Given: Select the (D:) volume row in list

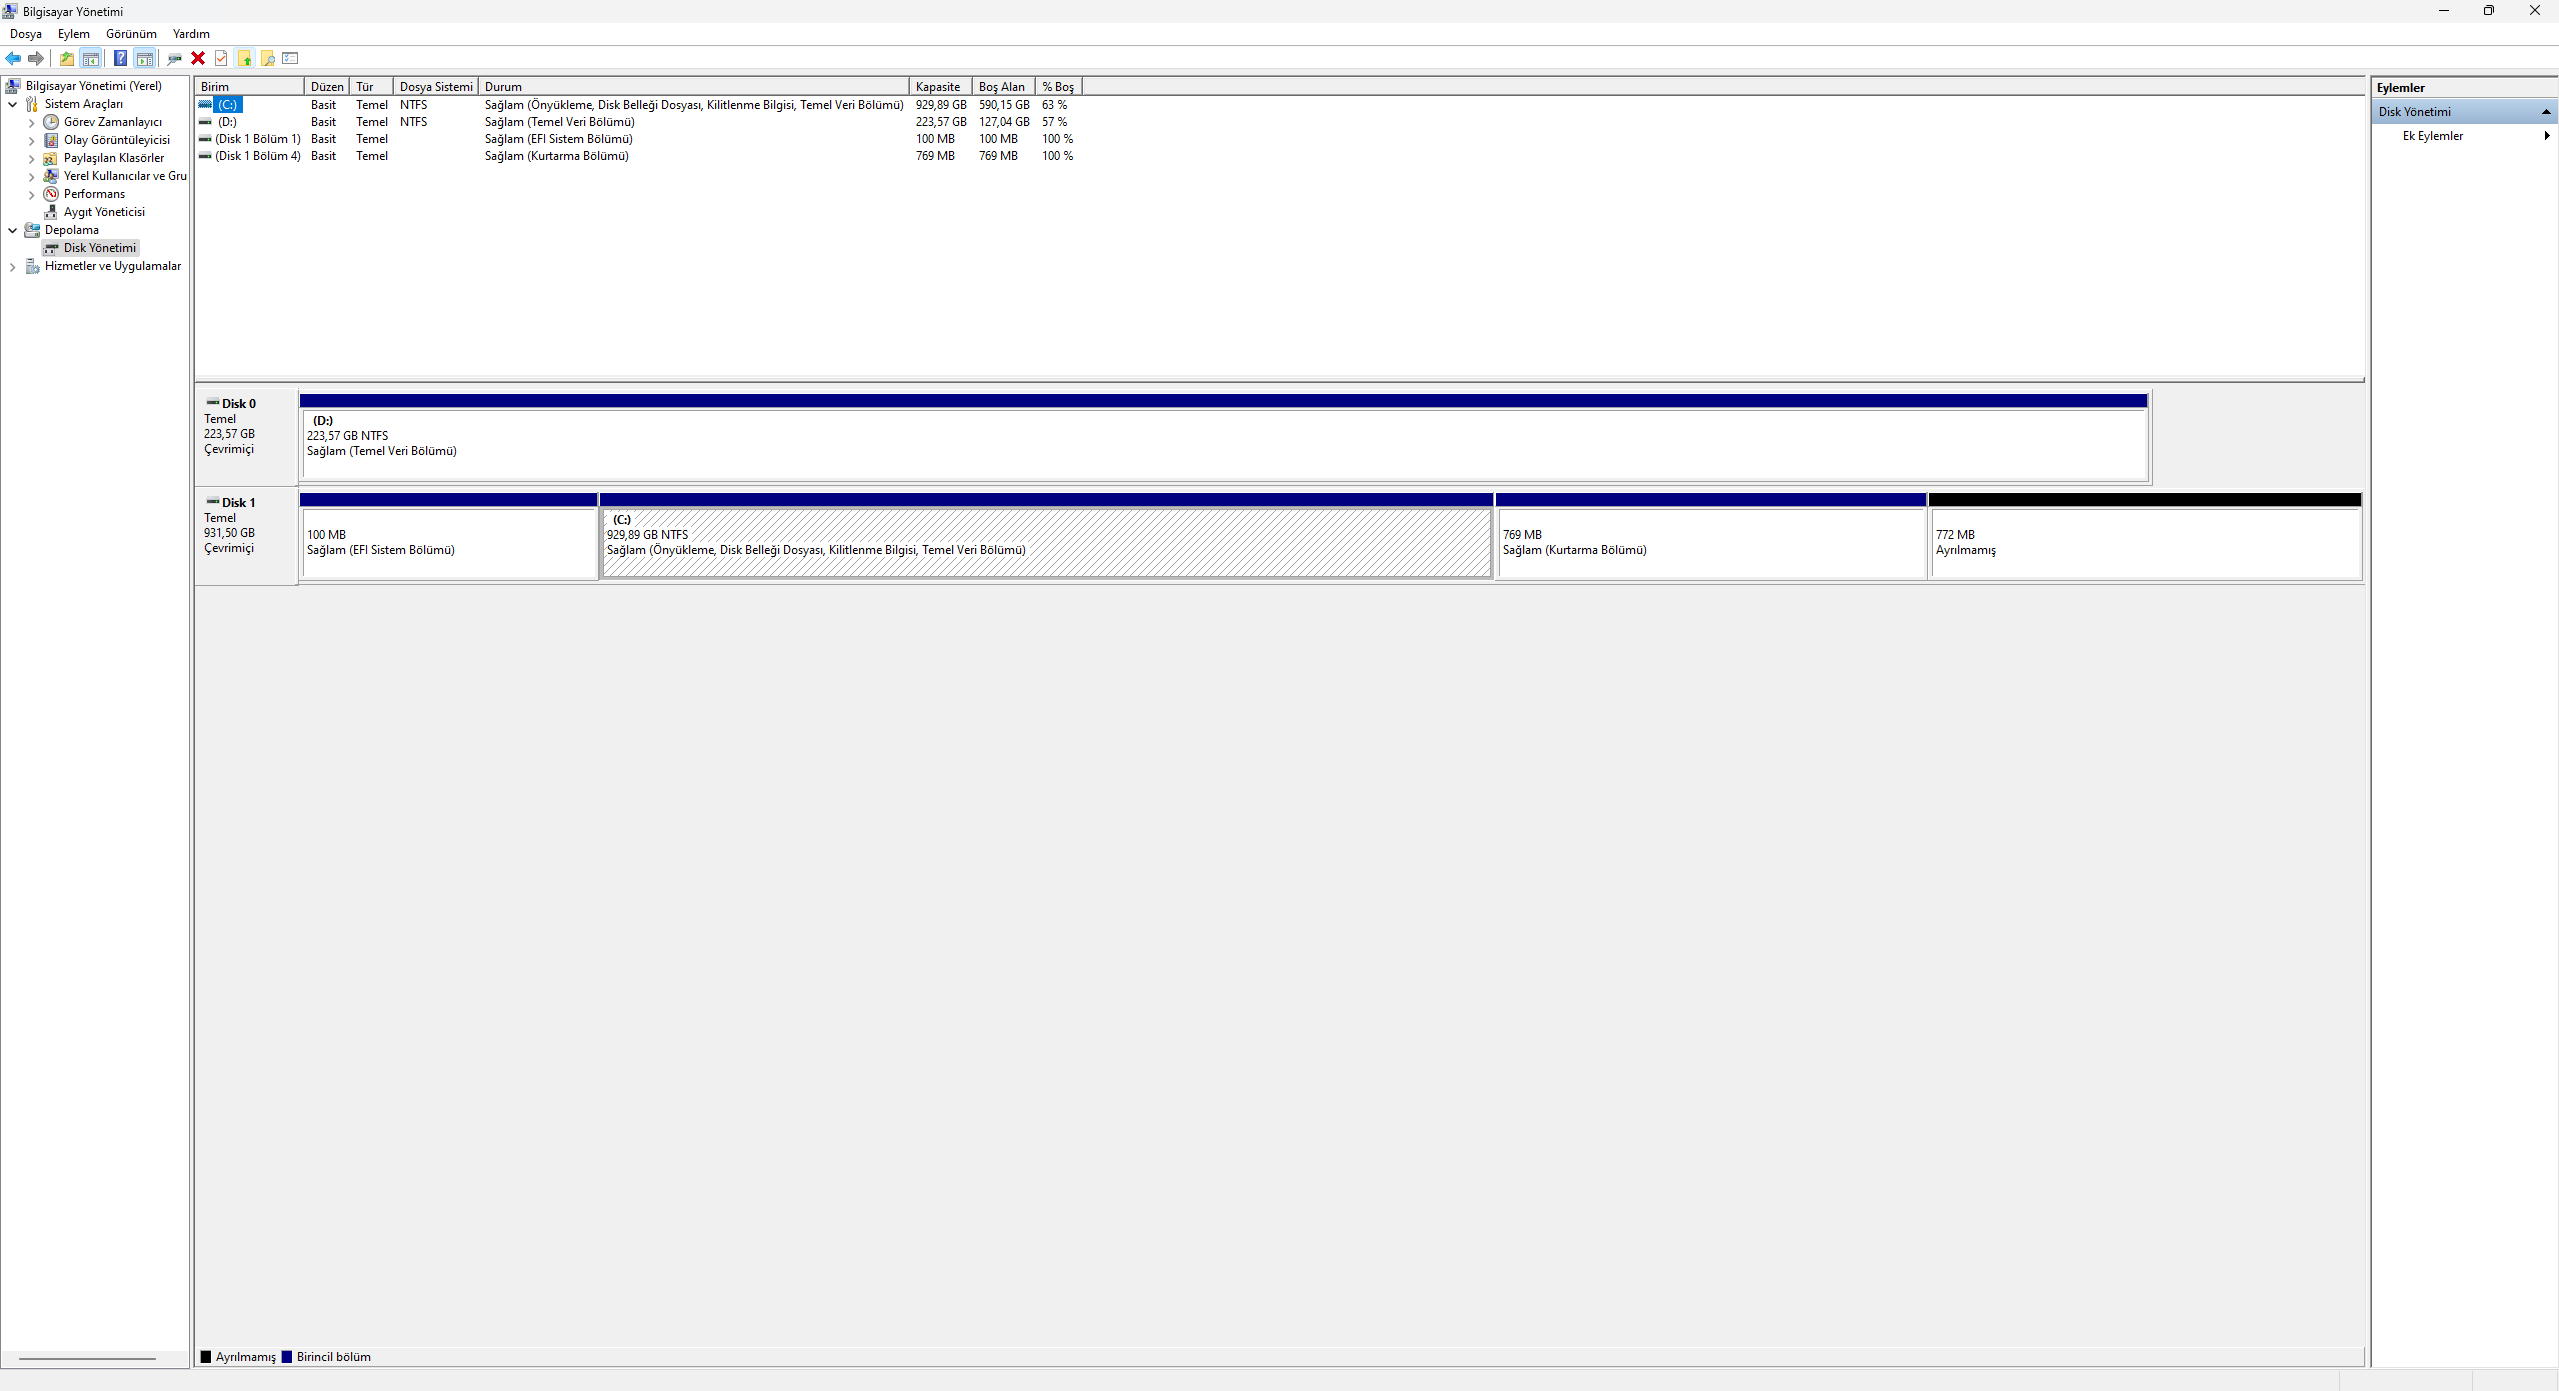Looking at the screenshot, I should 228,122.
